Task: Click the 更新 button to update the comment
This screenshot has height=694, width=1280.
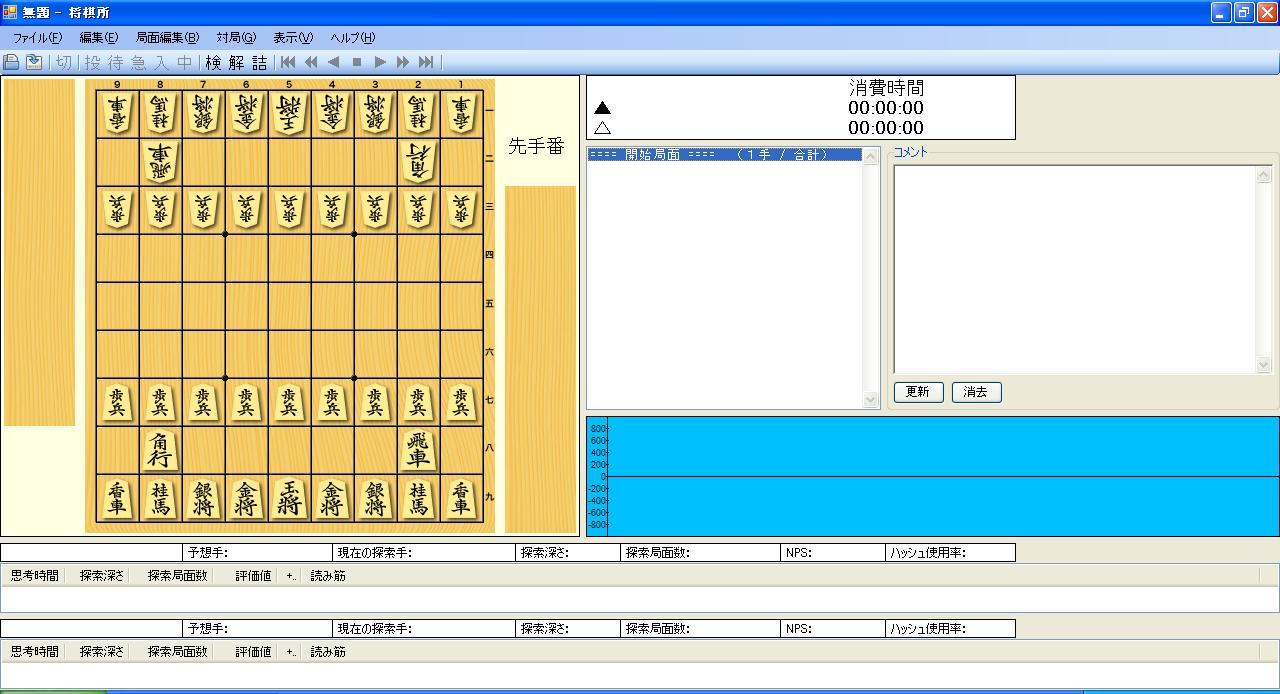Action: (917, 392)
